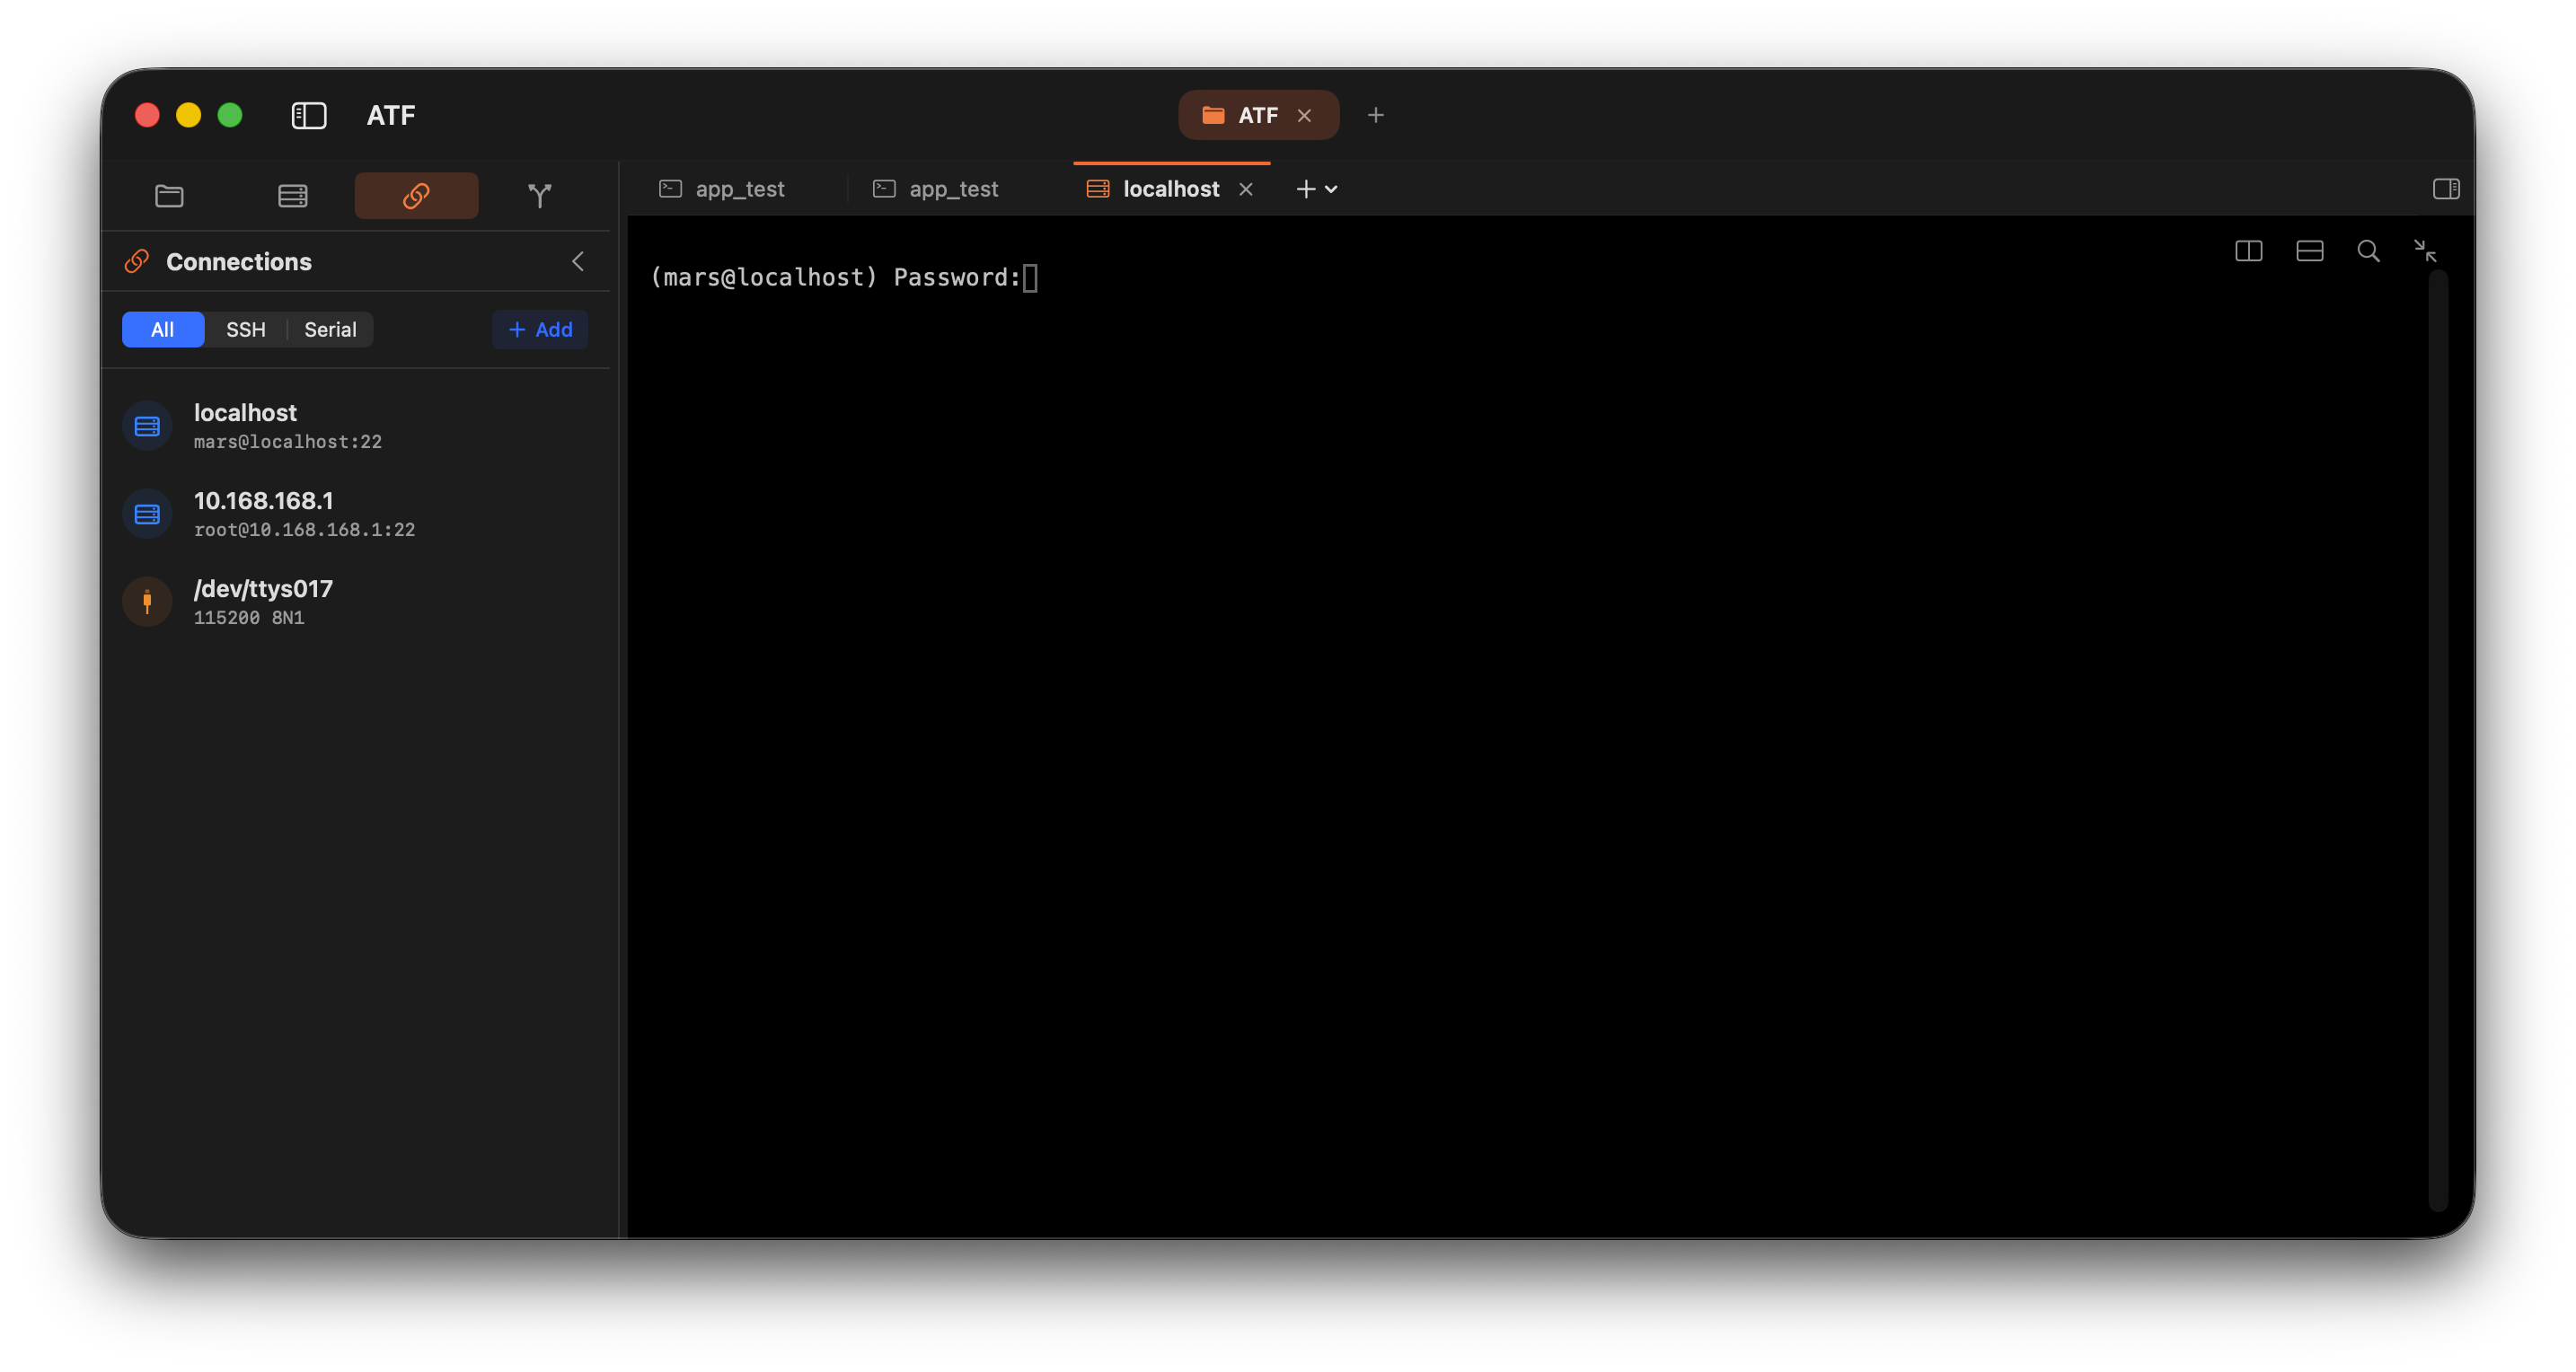Filter connections by All
This screenshot has height=1372, width=2576.
coord(163,330)
